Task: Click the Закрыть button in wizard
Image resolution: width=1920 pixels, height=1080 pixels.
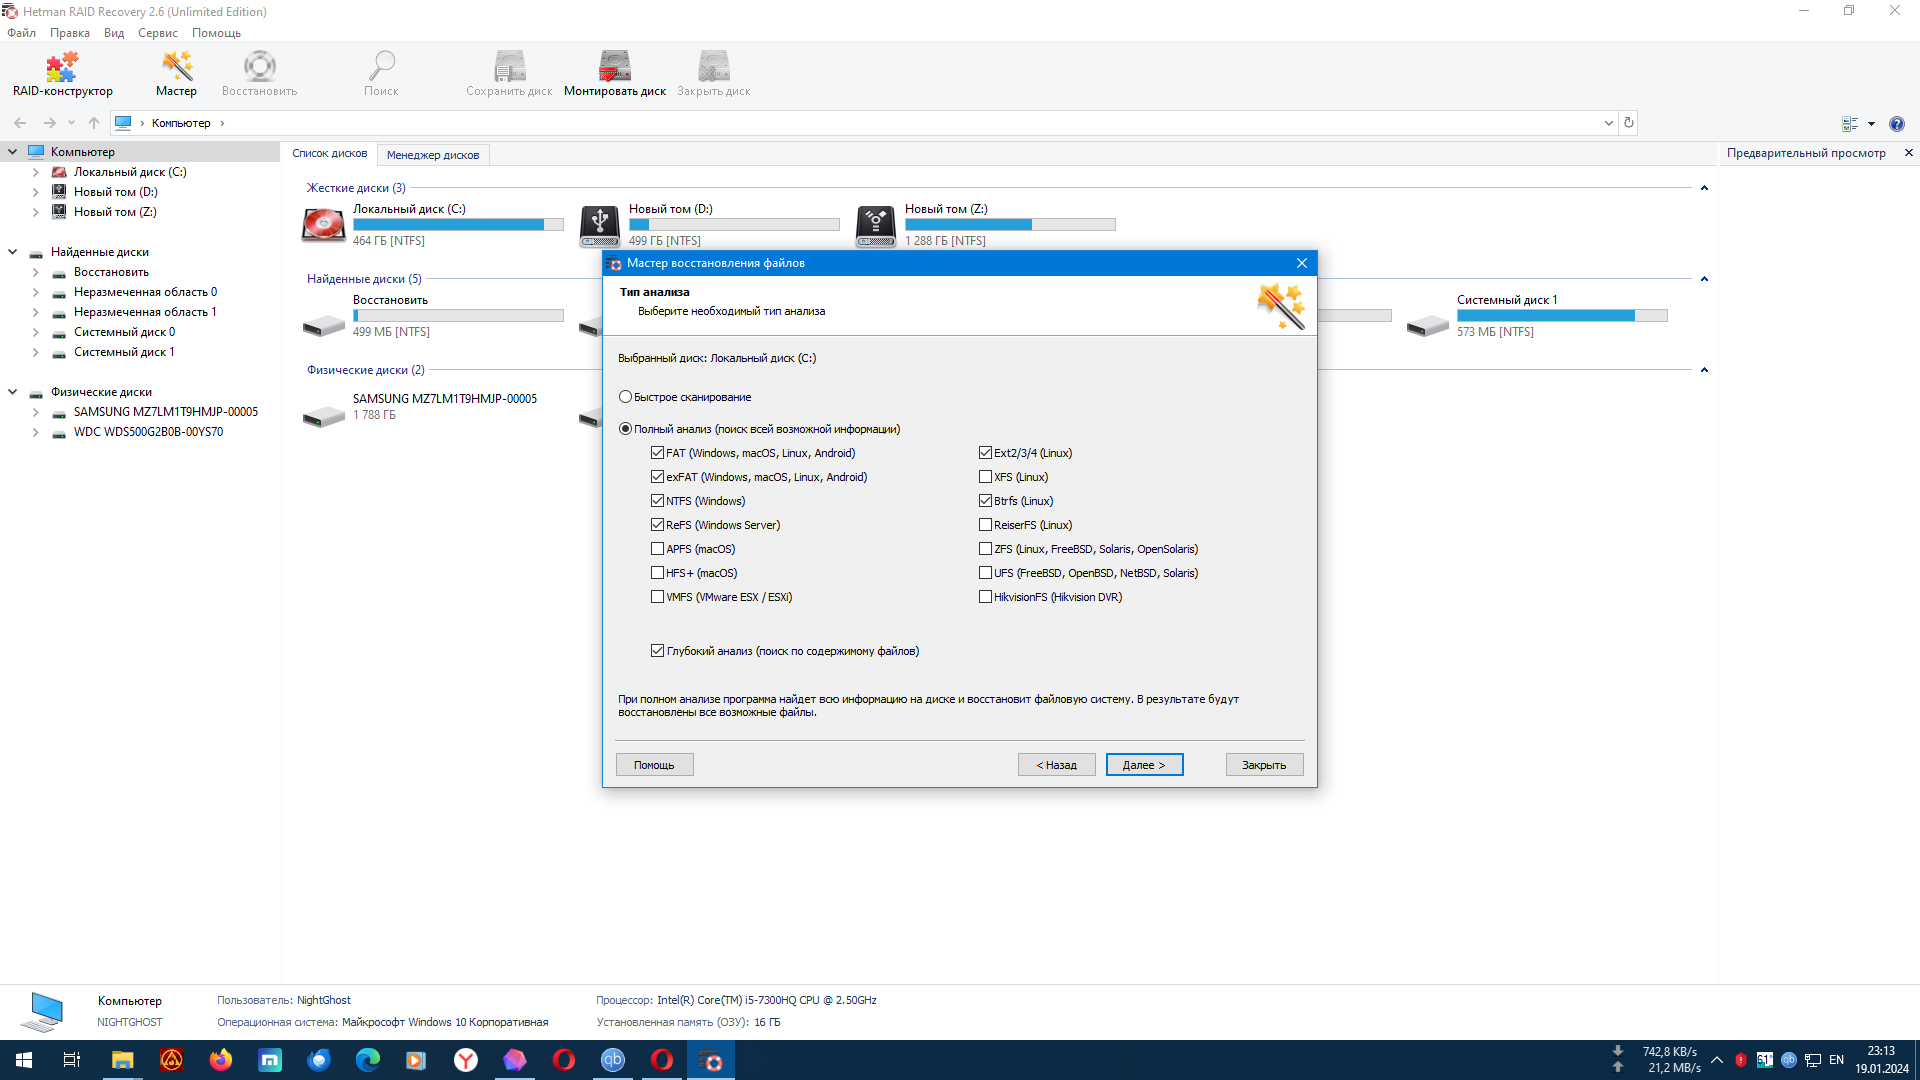Action: 1264,765
